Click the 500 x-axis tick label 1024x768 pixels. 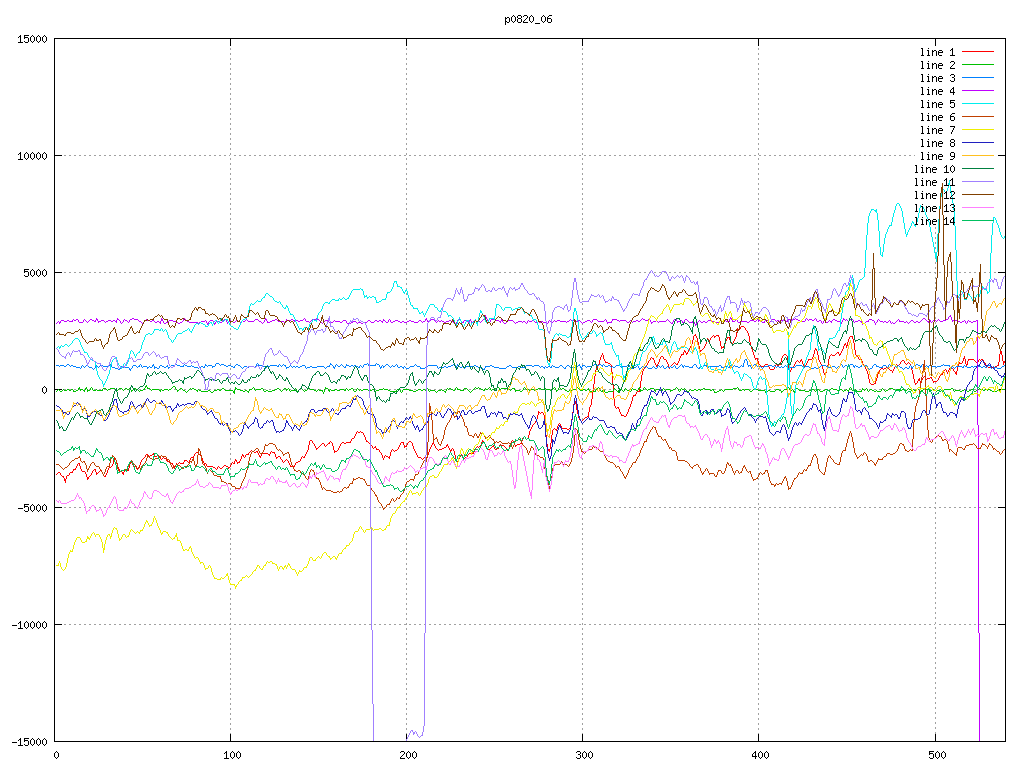coord(935,756)
